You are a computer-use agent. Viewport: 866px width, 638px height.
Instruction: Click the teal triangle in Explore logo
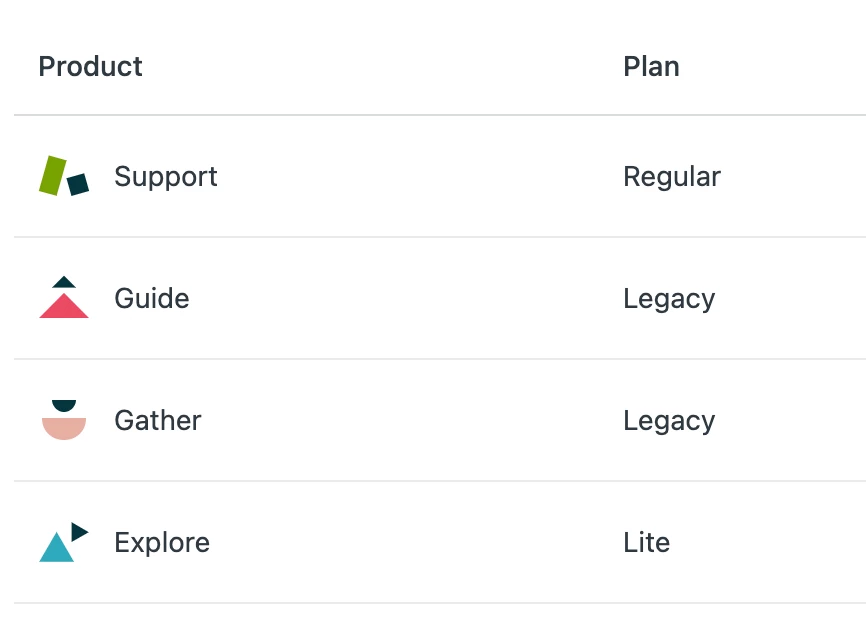56,548
